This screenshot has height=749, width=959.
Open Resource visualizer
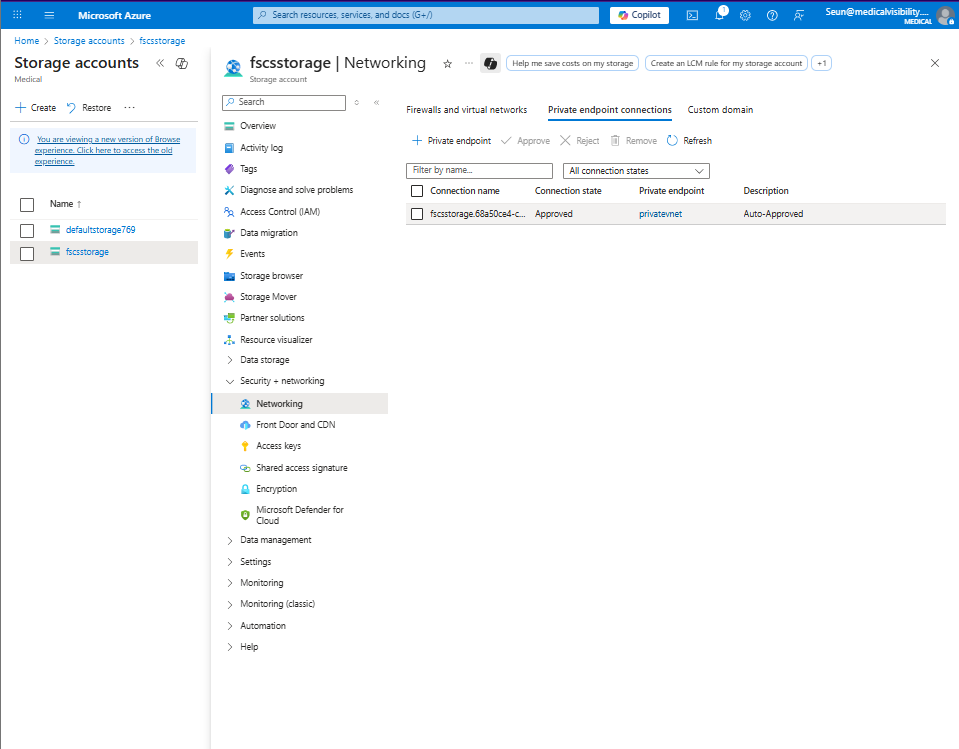276,339
